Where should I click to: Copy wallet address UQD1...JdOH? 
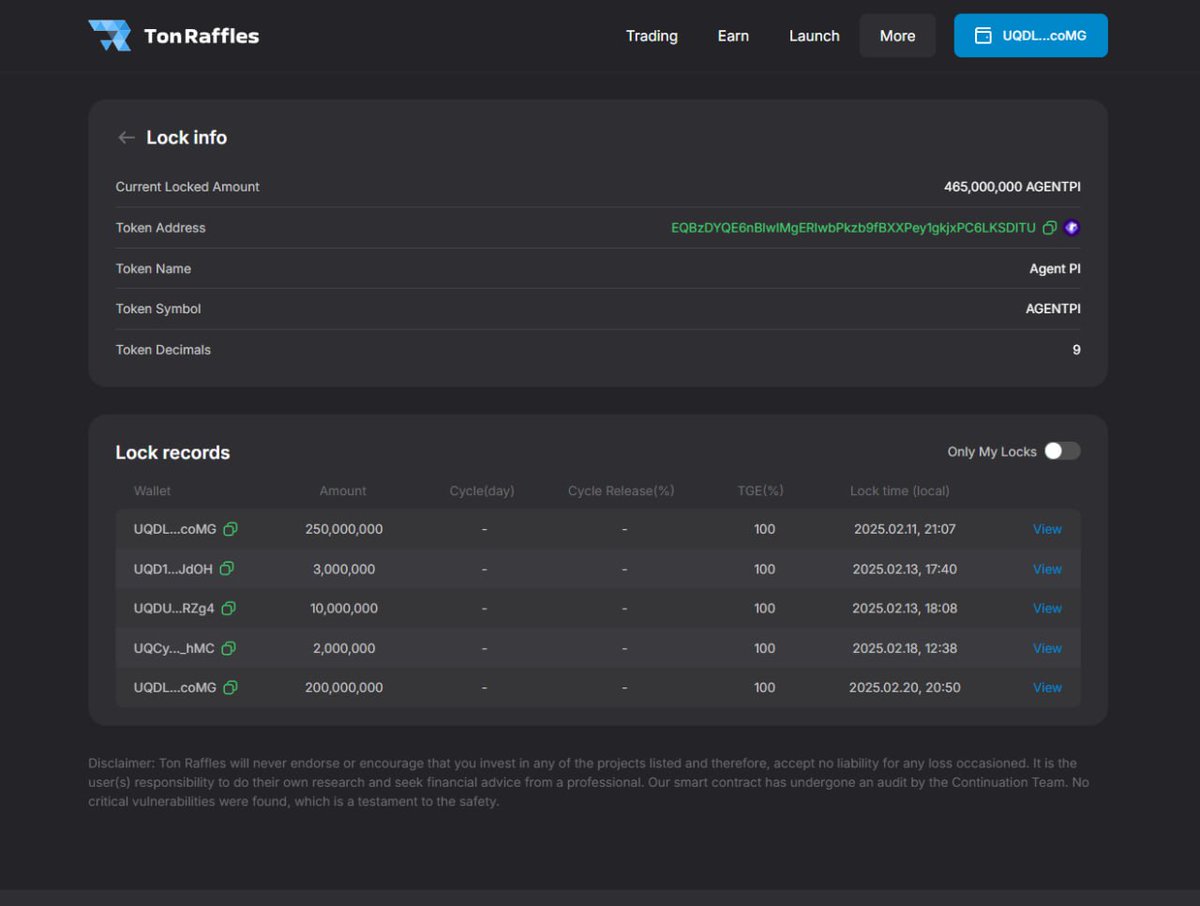[x=227, y=569]
